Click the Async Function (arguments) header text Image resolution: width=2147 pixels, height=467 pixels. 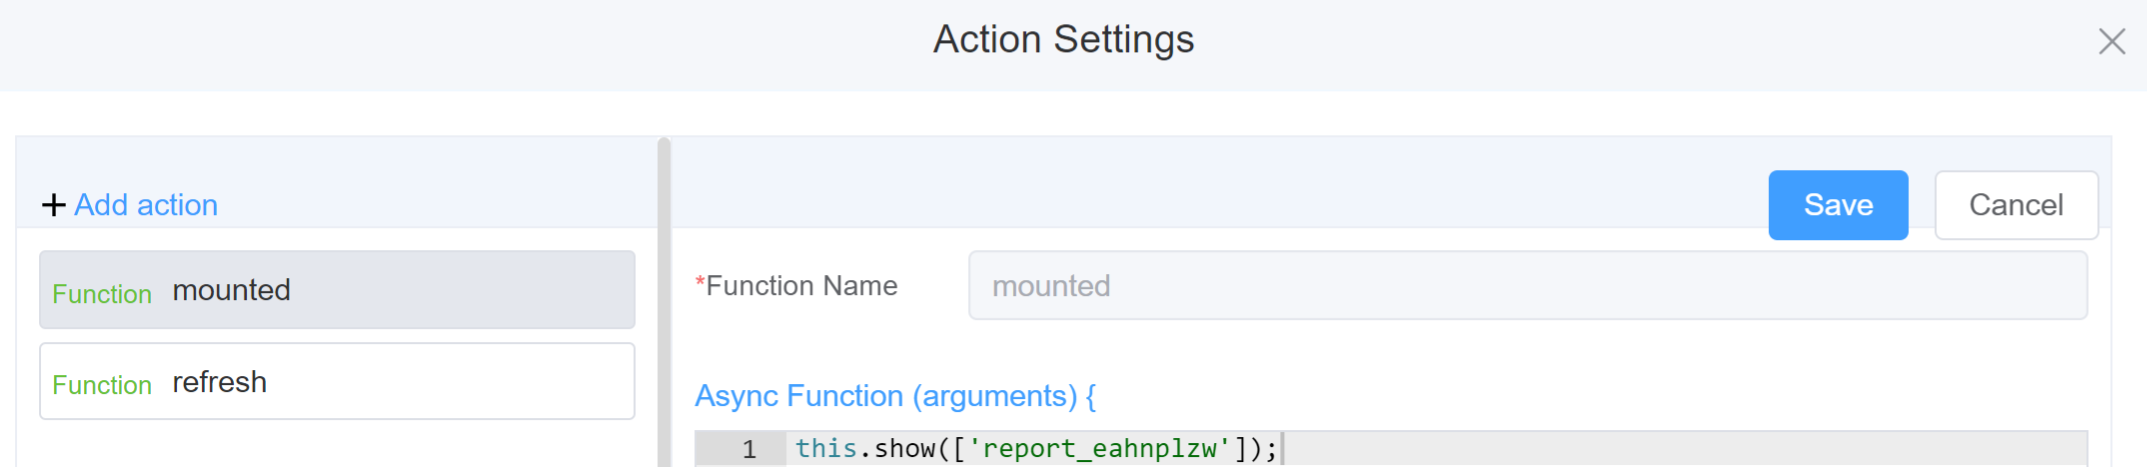(x=895, y=396)
